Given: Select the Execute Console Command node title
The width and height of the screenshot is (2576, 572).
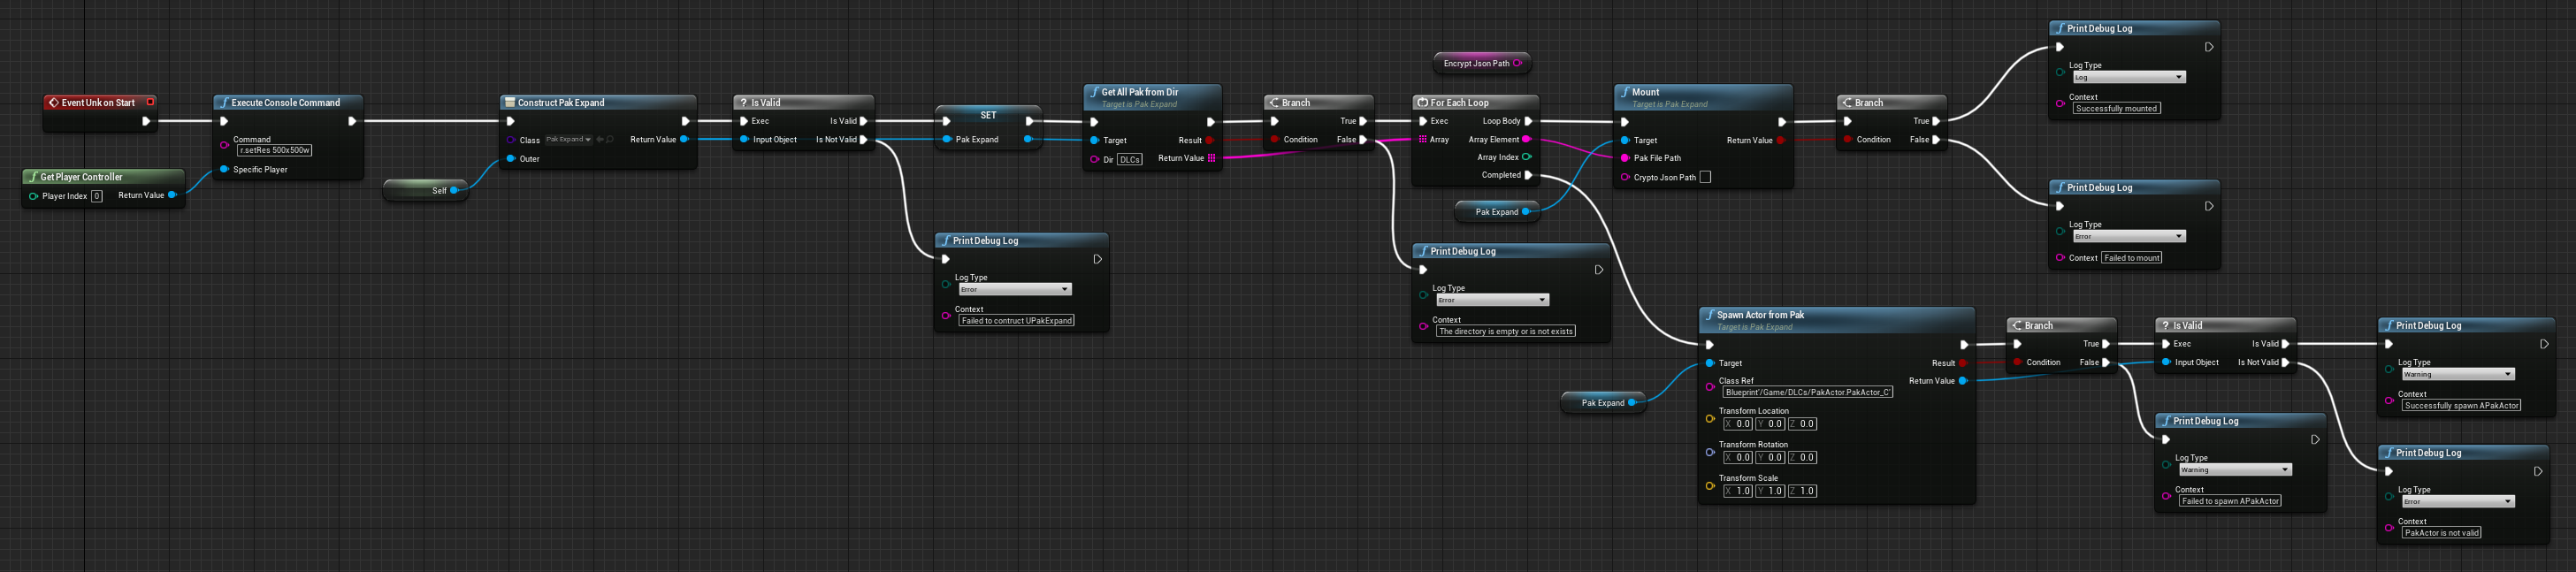Looking at the screenshot, I should [x=285, y=102].
